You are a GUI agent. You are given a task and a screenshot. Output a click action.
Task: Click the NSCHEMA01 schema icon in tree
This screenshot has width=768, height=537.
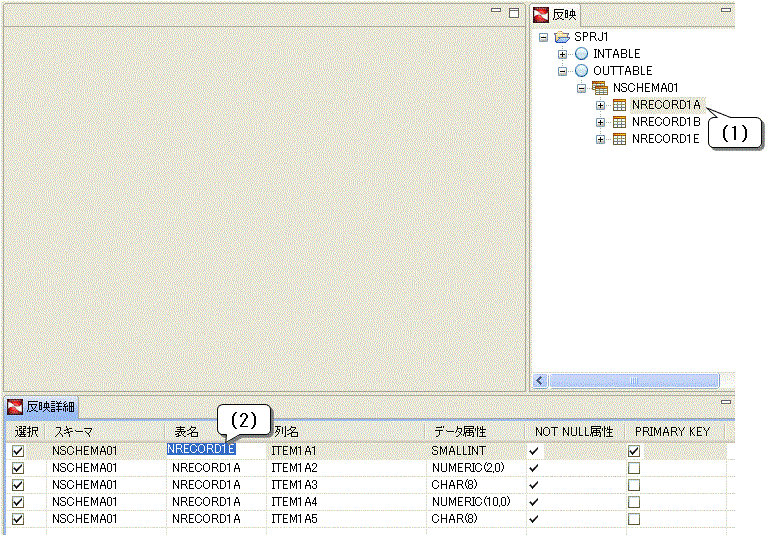(600, 88)
